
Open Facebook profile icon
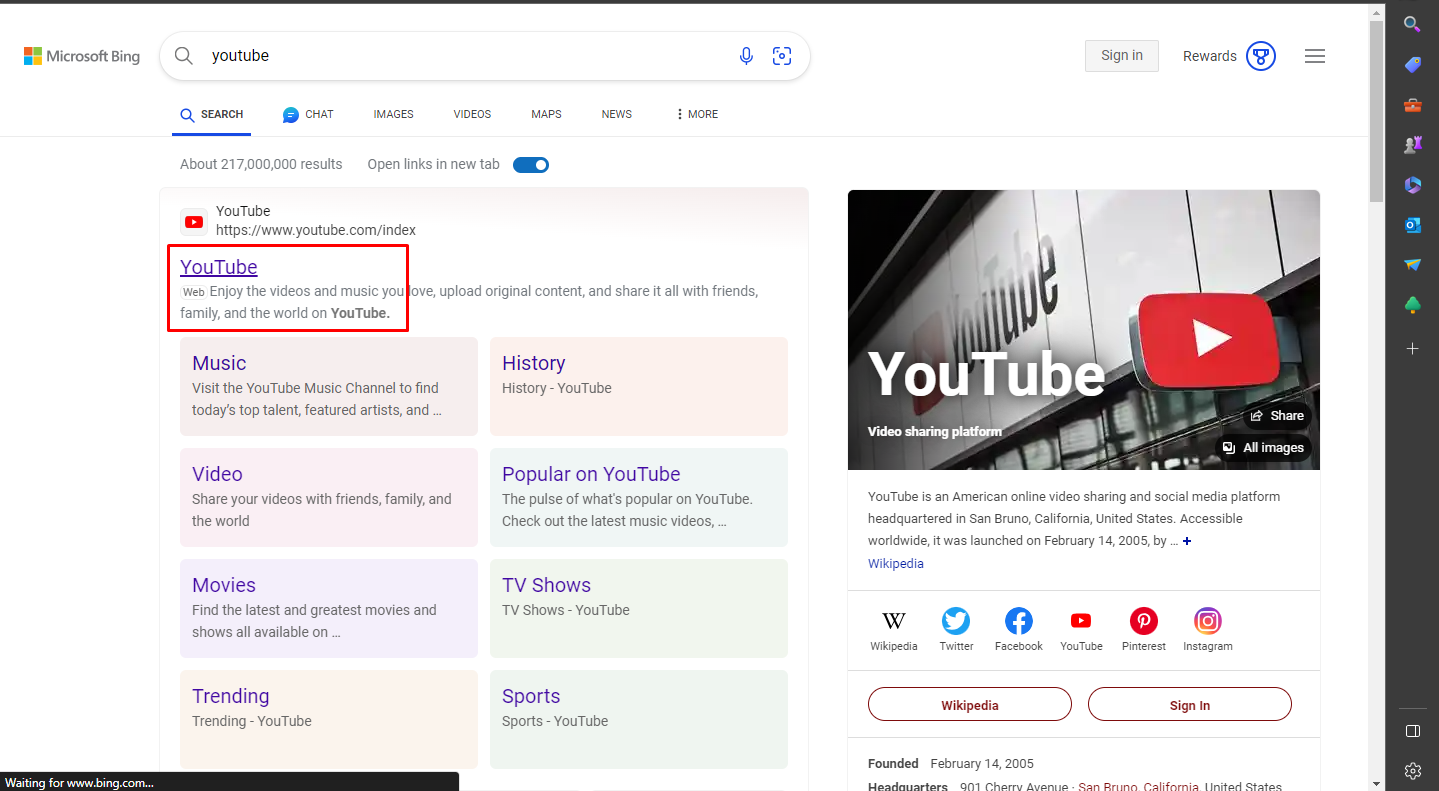tap(1019, 621)
